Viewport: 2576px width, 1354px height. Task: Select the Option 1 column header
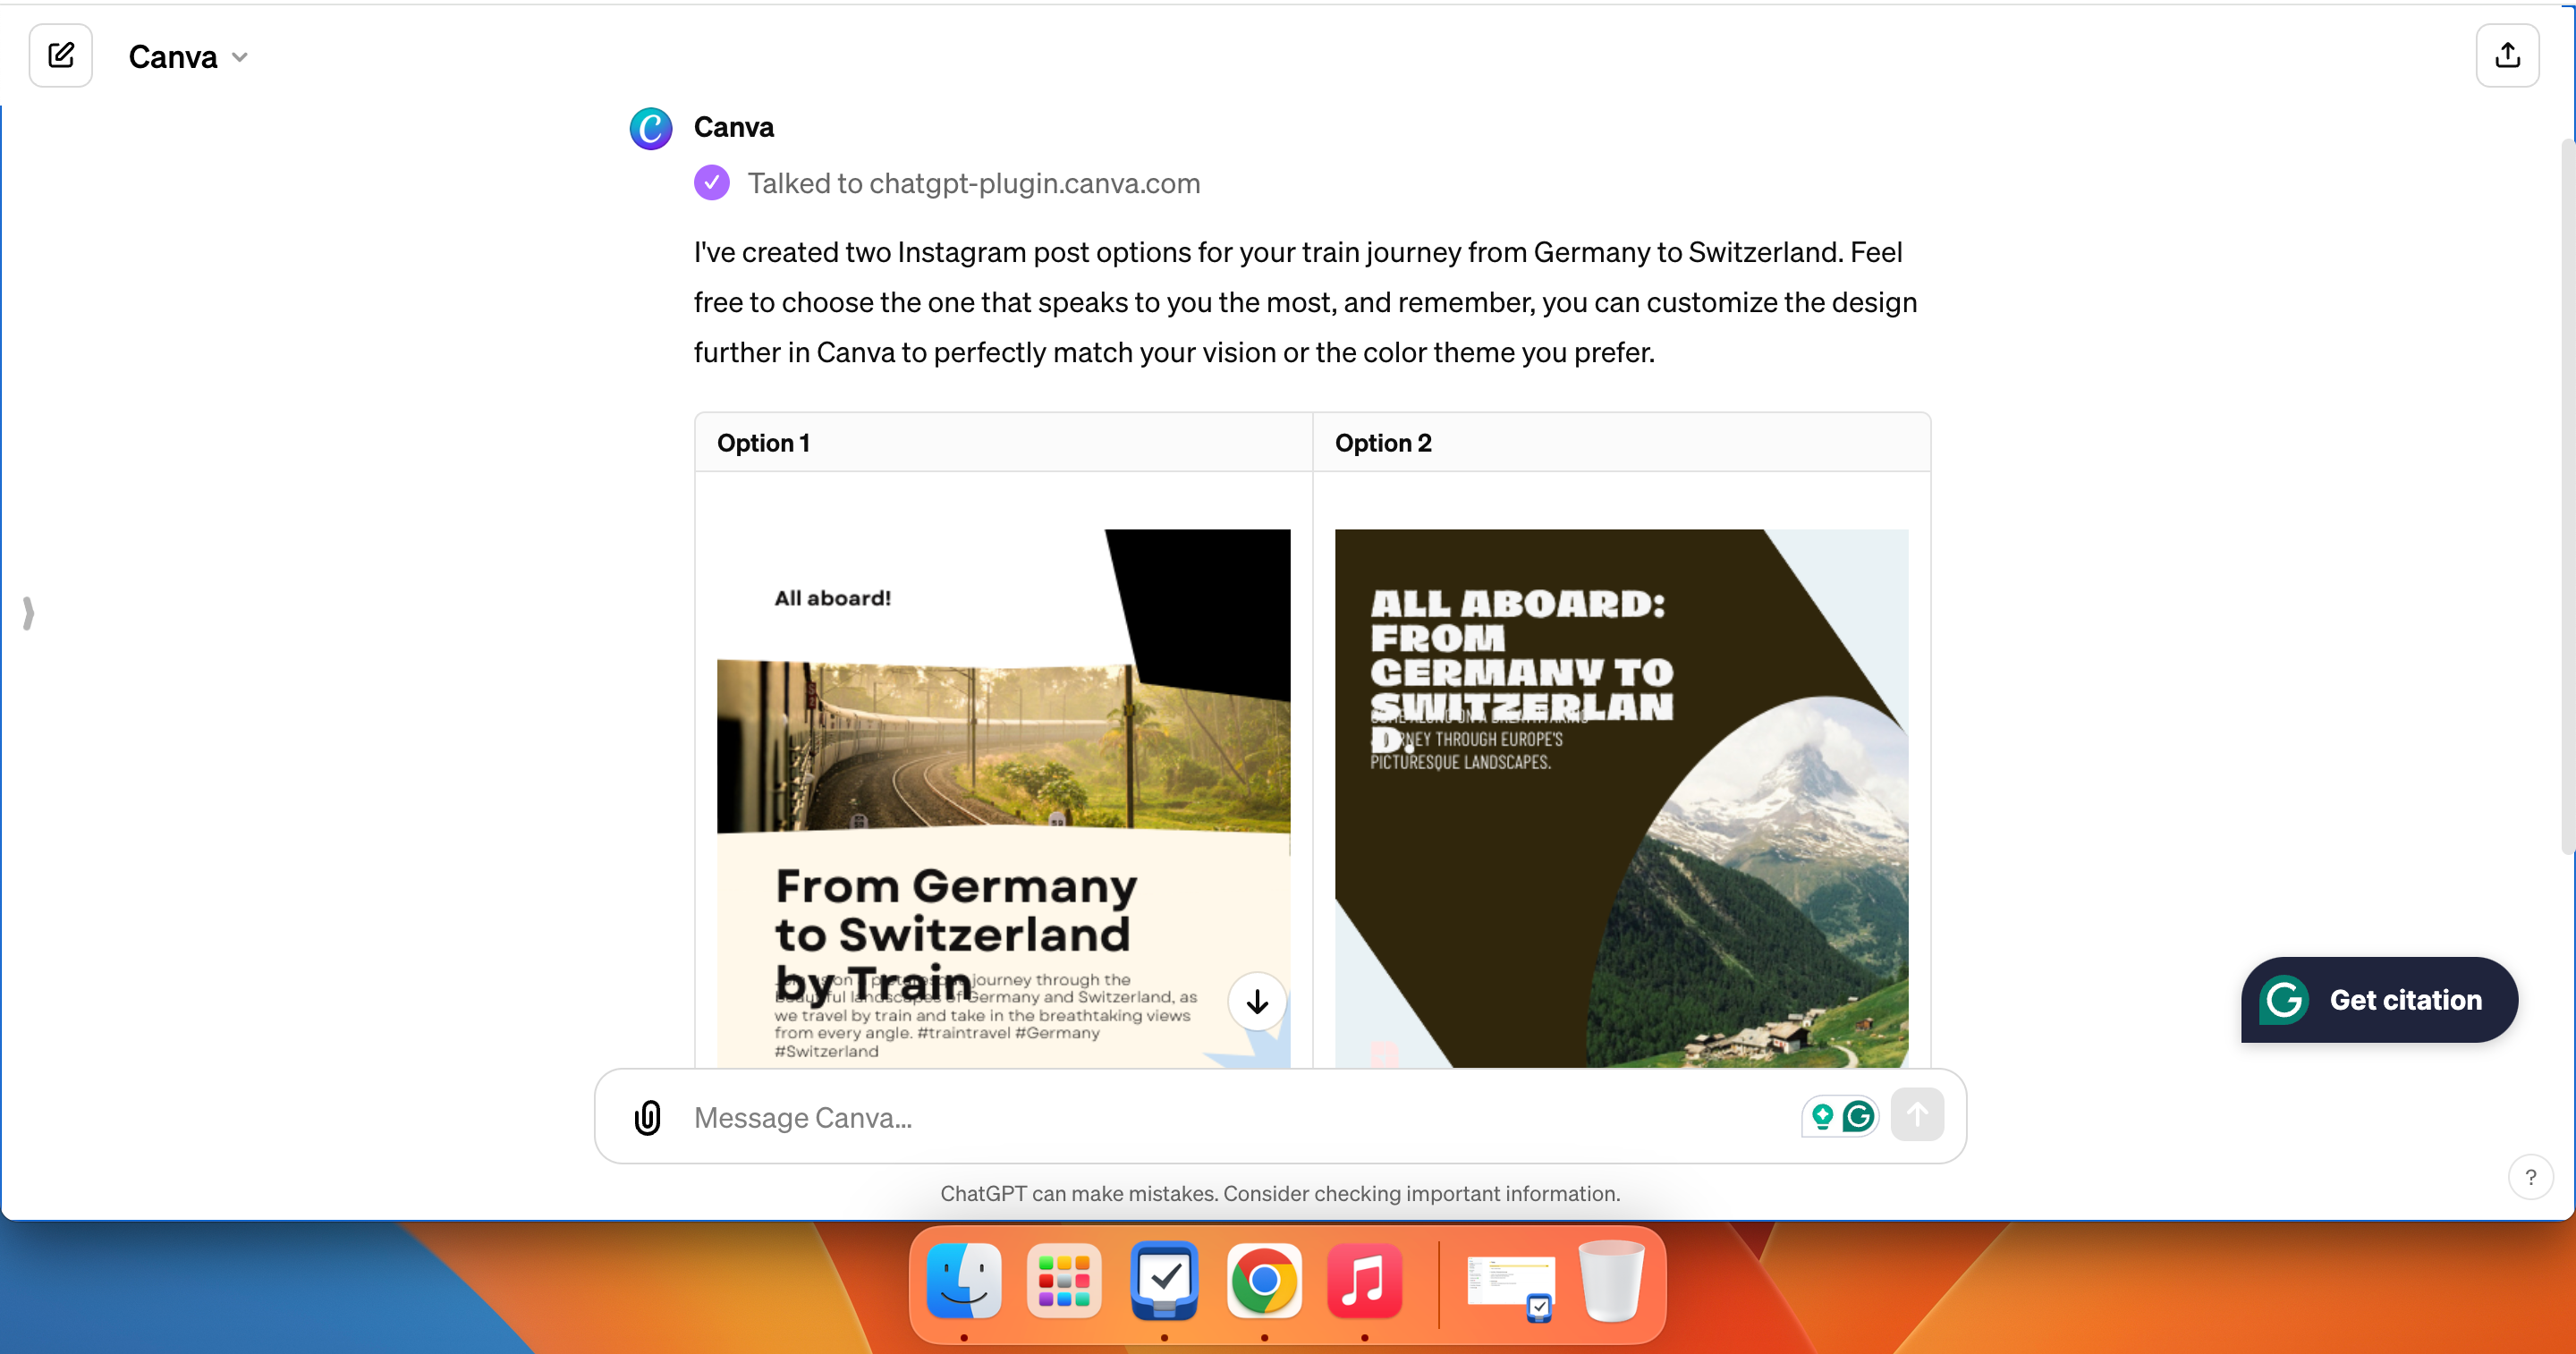pos(762,442)
